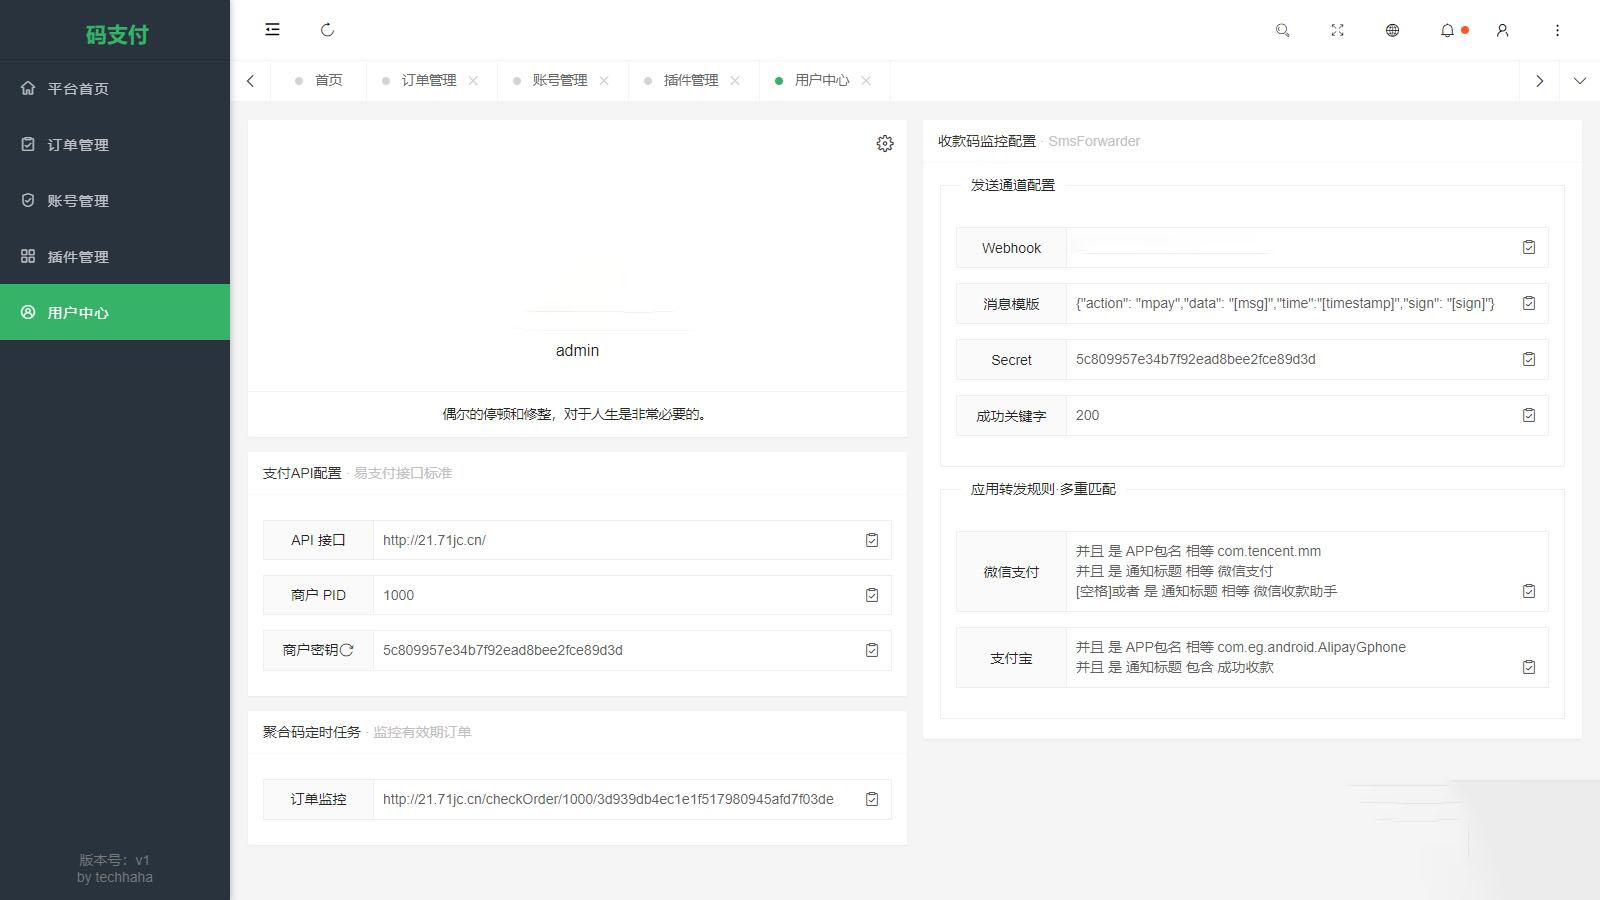Regenerate the 商户密钥 with refresh icon
This screenshot has width=1600, height=900.
click(347, 650)
